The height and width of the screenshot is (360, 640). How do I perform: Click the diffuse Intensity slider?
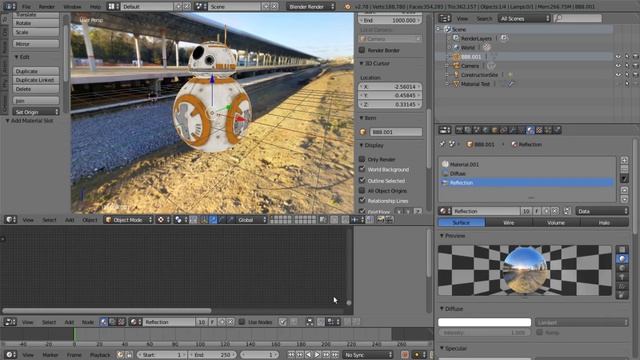484,333
